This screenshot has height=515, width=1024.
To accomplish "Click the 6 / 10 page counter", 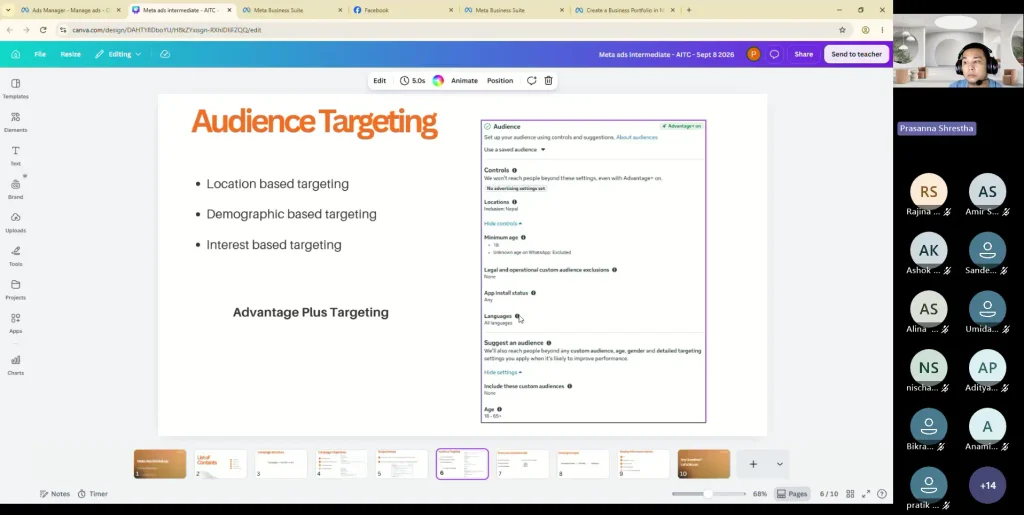I will 828,494.
